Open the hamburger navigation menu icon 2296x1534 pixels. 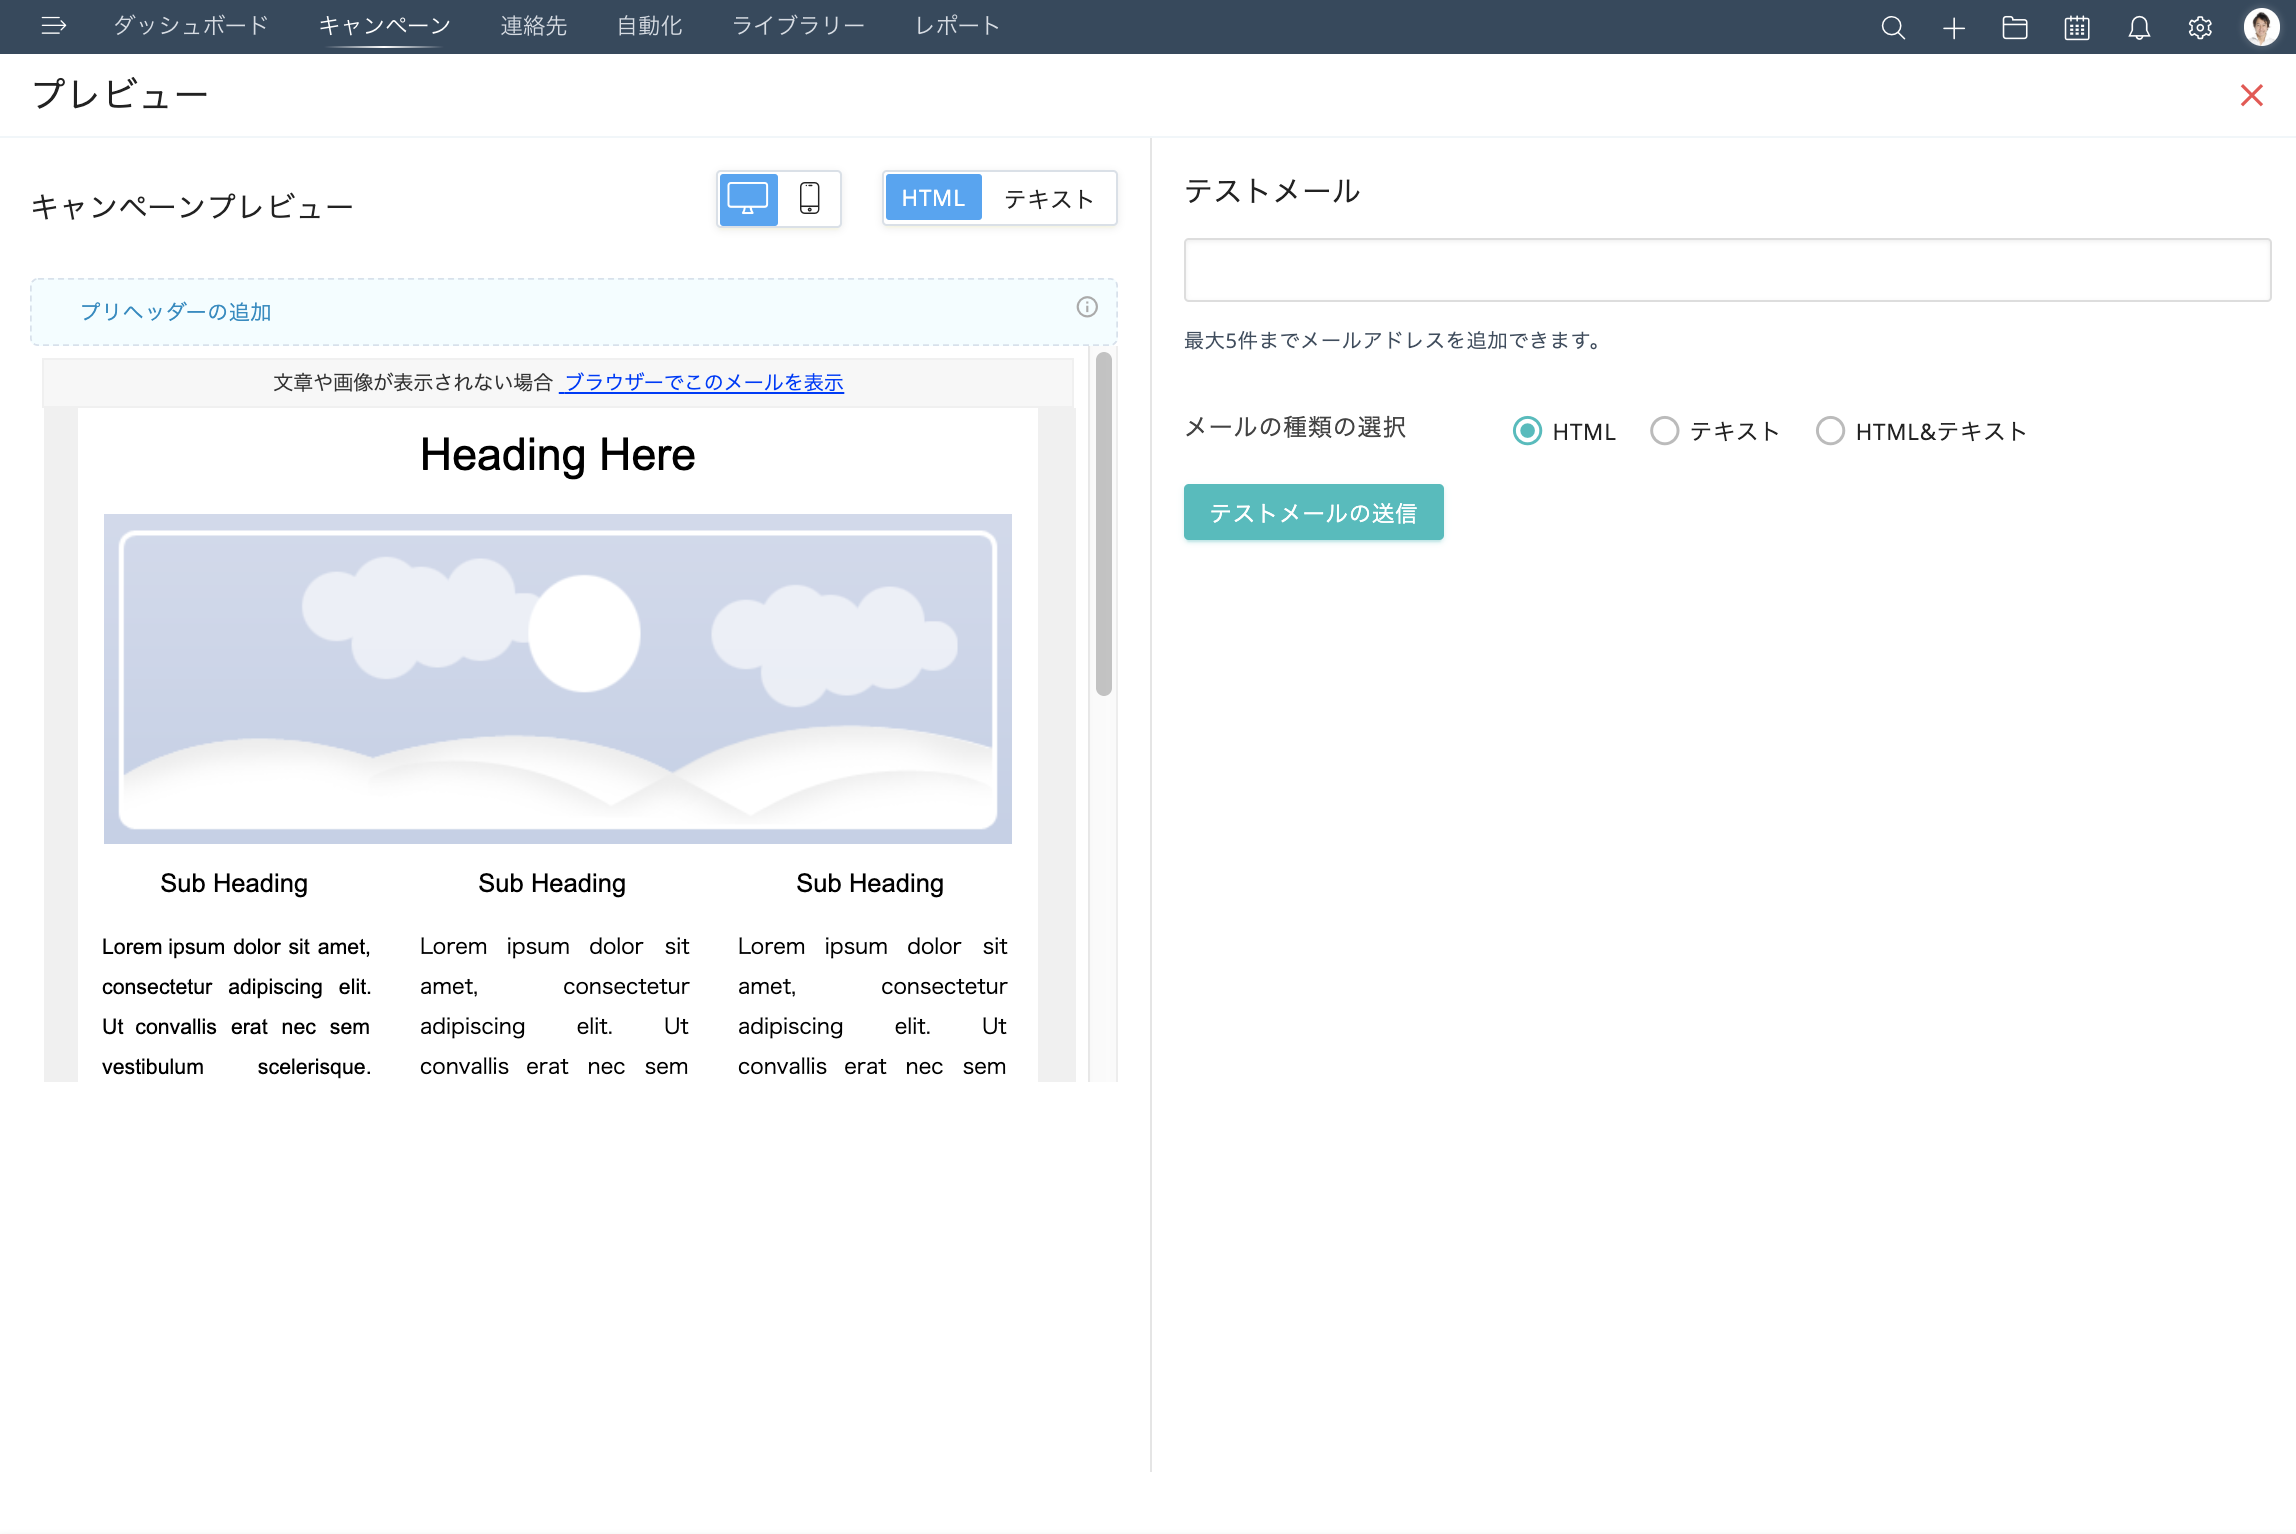(53, 26)
